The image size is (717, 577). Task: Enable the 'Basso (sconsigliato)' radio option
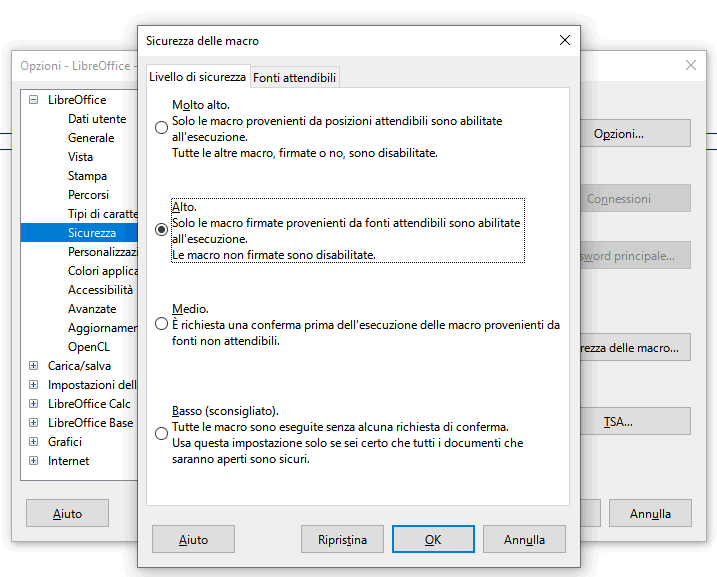point(161,433)
